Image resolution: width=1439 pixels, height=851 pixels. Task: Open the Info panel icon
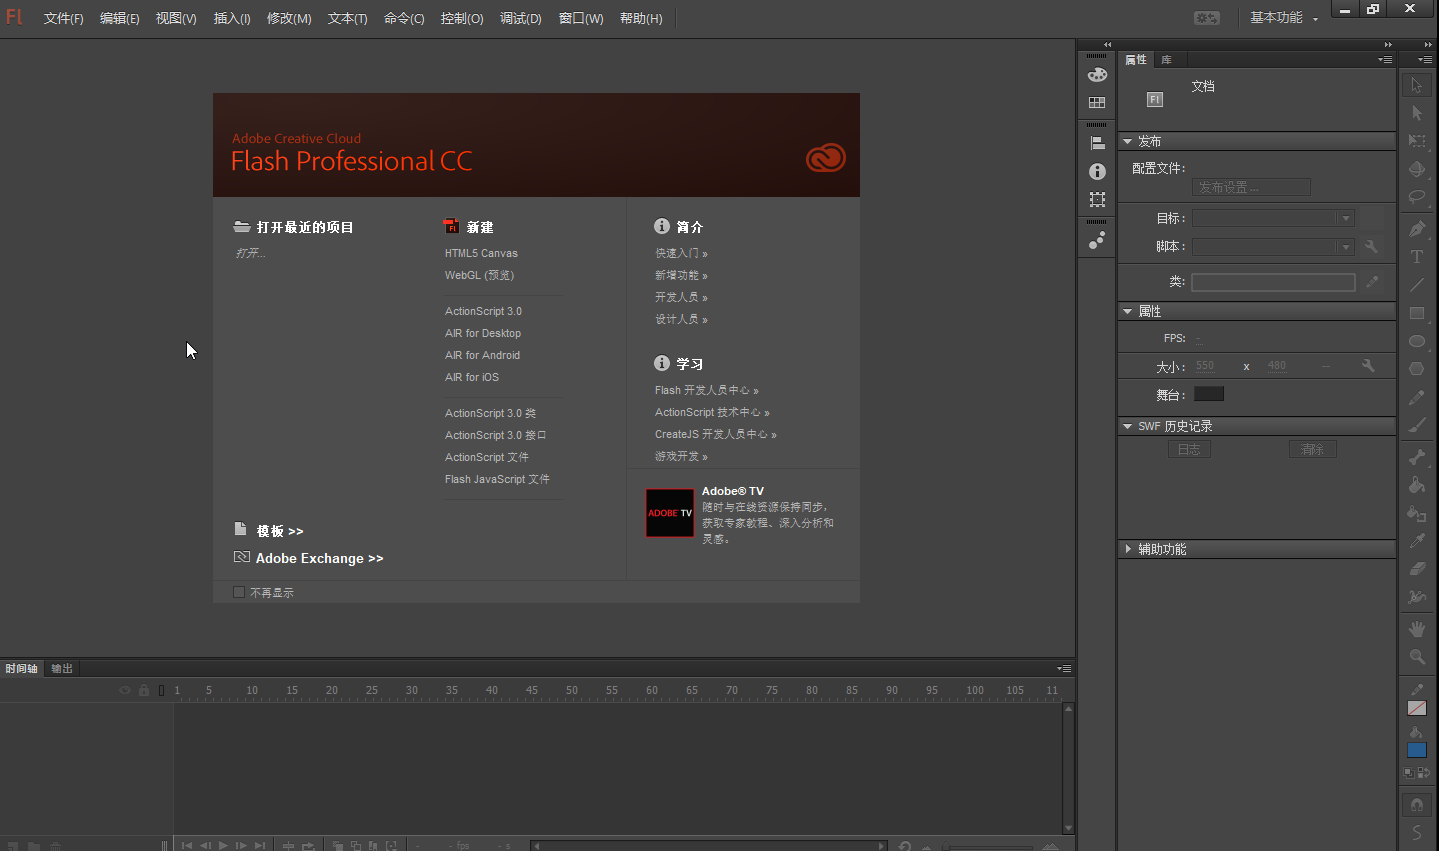pyautogui.click(x=1097, y=172)
